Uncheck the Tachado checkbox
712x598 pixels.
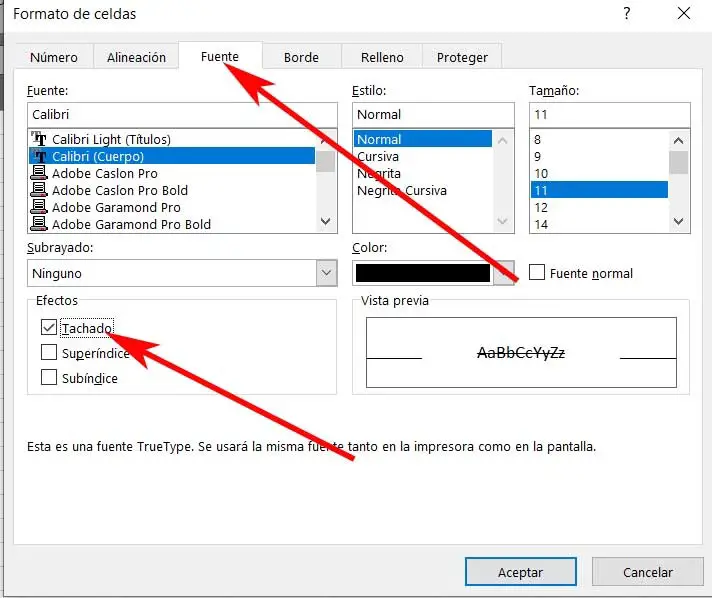49,327
